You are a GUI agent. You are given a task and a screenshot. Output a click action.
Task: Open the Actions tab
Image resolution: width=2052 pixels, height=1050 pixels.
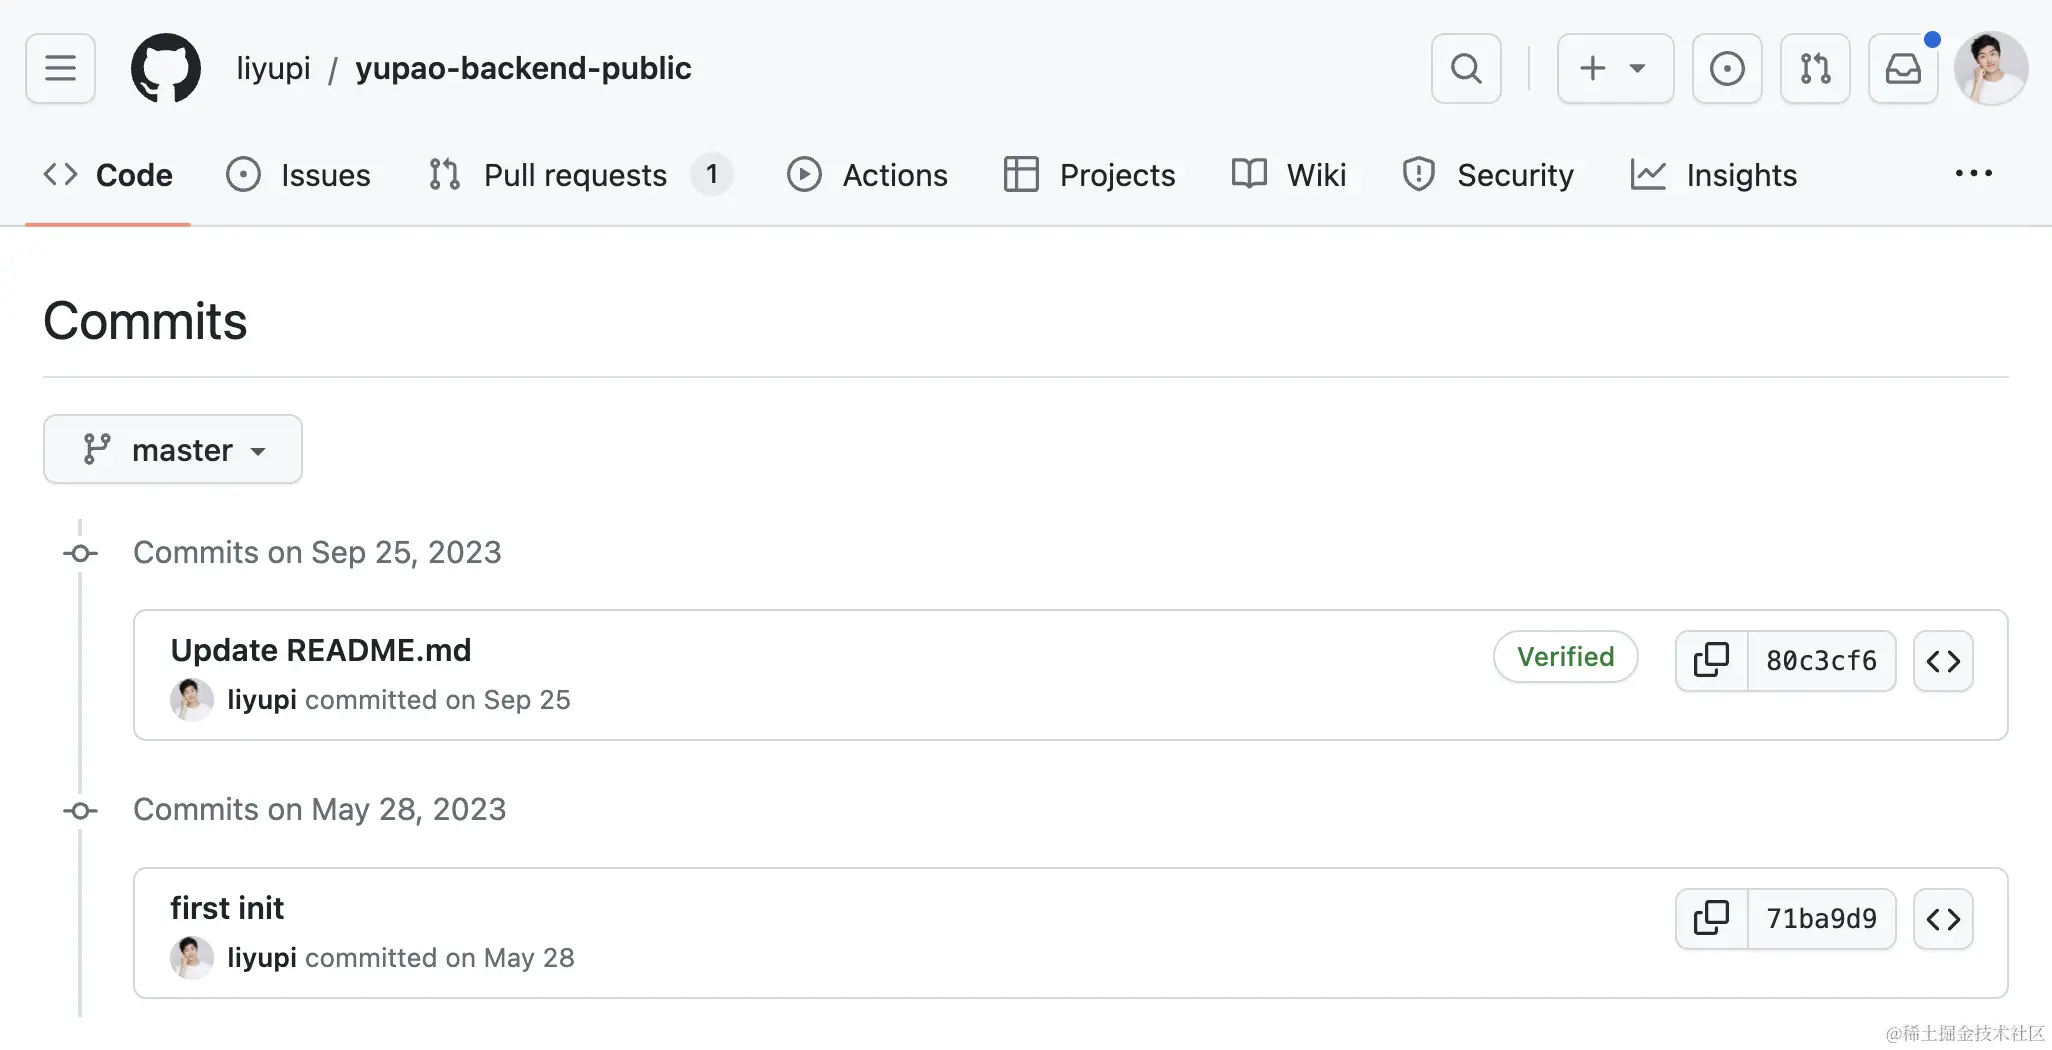[867, 175]
